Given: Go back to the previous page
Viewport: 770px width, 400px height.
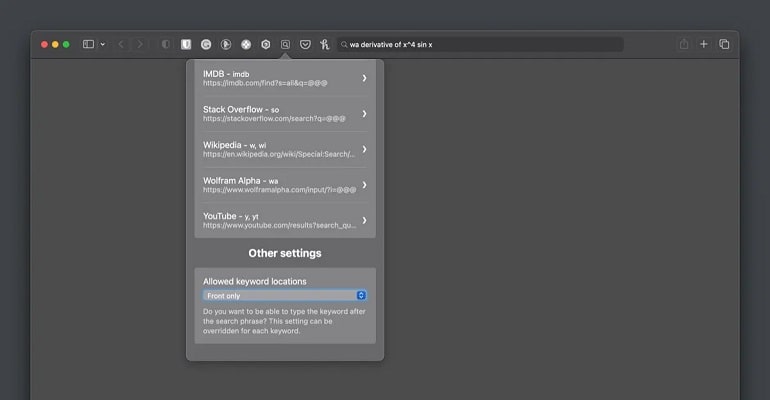Looking at the screenshot, I should click(121, 44).
